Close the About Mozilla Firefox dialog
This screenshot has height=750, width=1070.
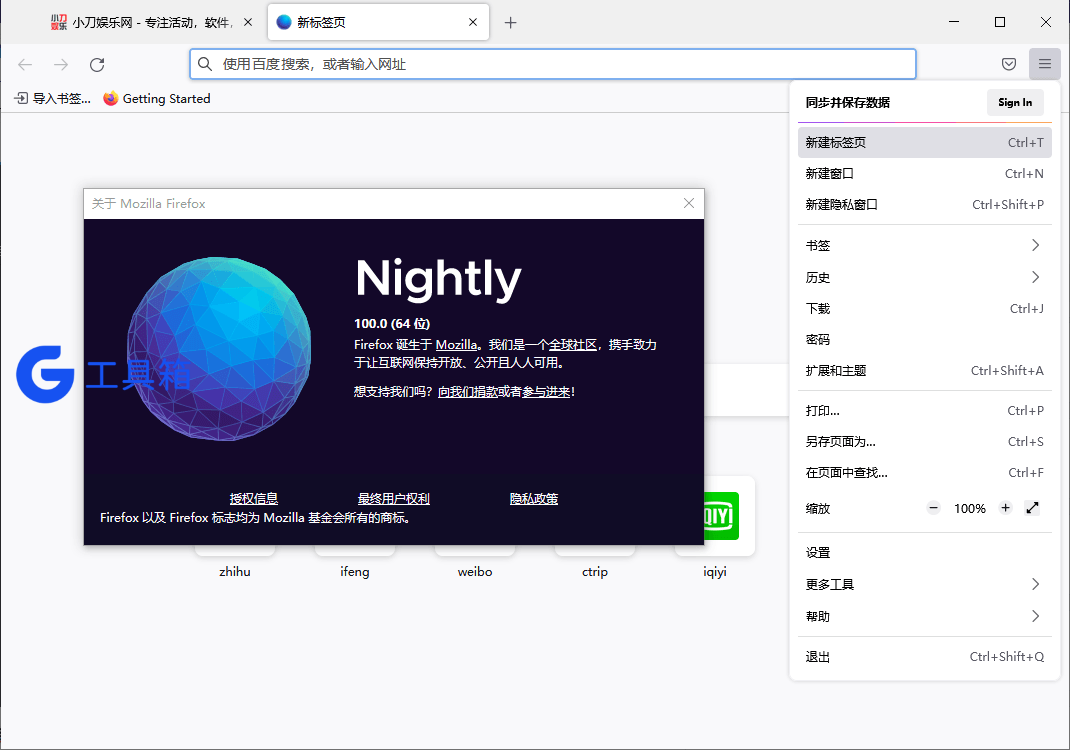coord(689,203)
